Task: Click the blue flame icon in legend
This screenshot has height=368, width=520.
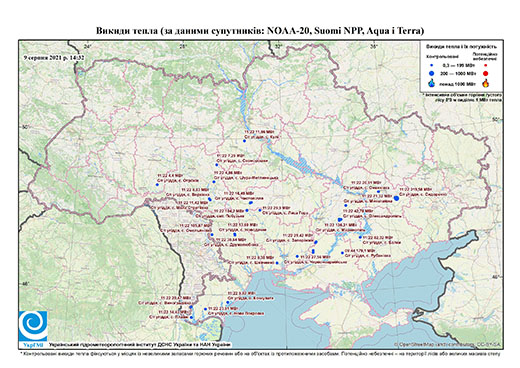Action: (x=432, y=83)
